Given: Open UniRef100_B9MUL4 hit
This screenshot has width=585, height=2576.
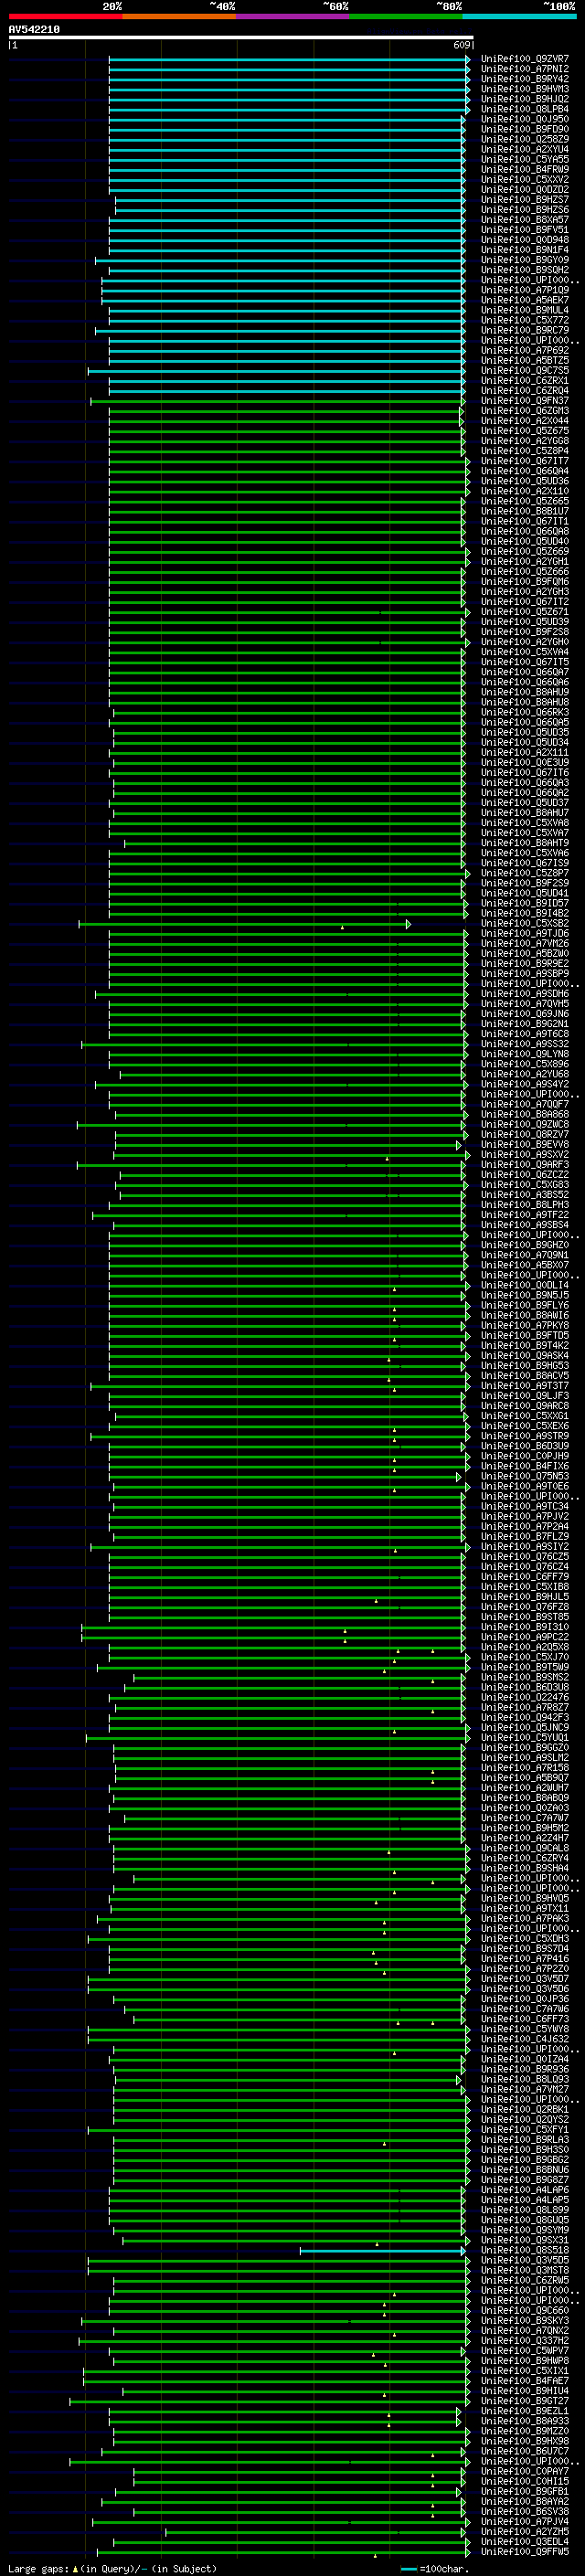Looking at the screenshot, I should [x=525, y=310].
